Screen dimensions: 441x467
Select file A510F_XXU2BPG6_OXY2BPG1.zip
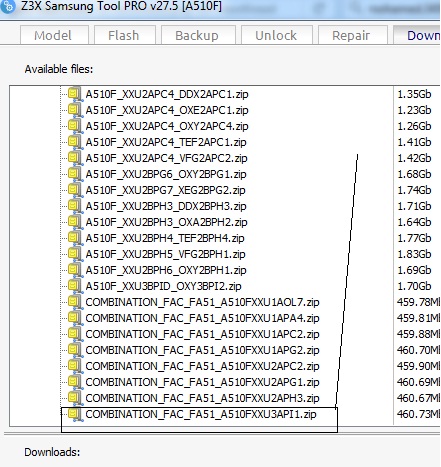click(x=166, y=174)
